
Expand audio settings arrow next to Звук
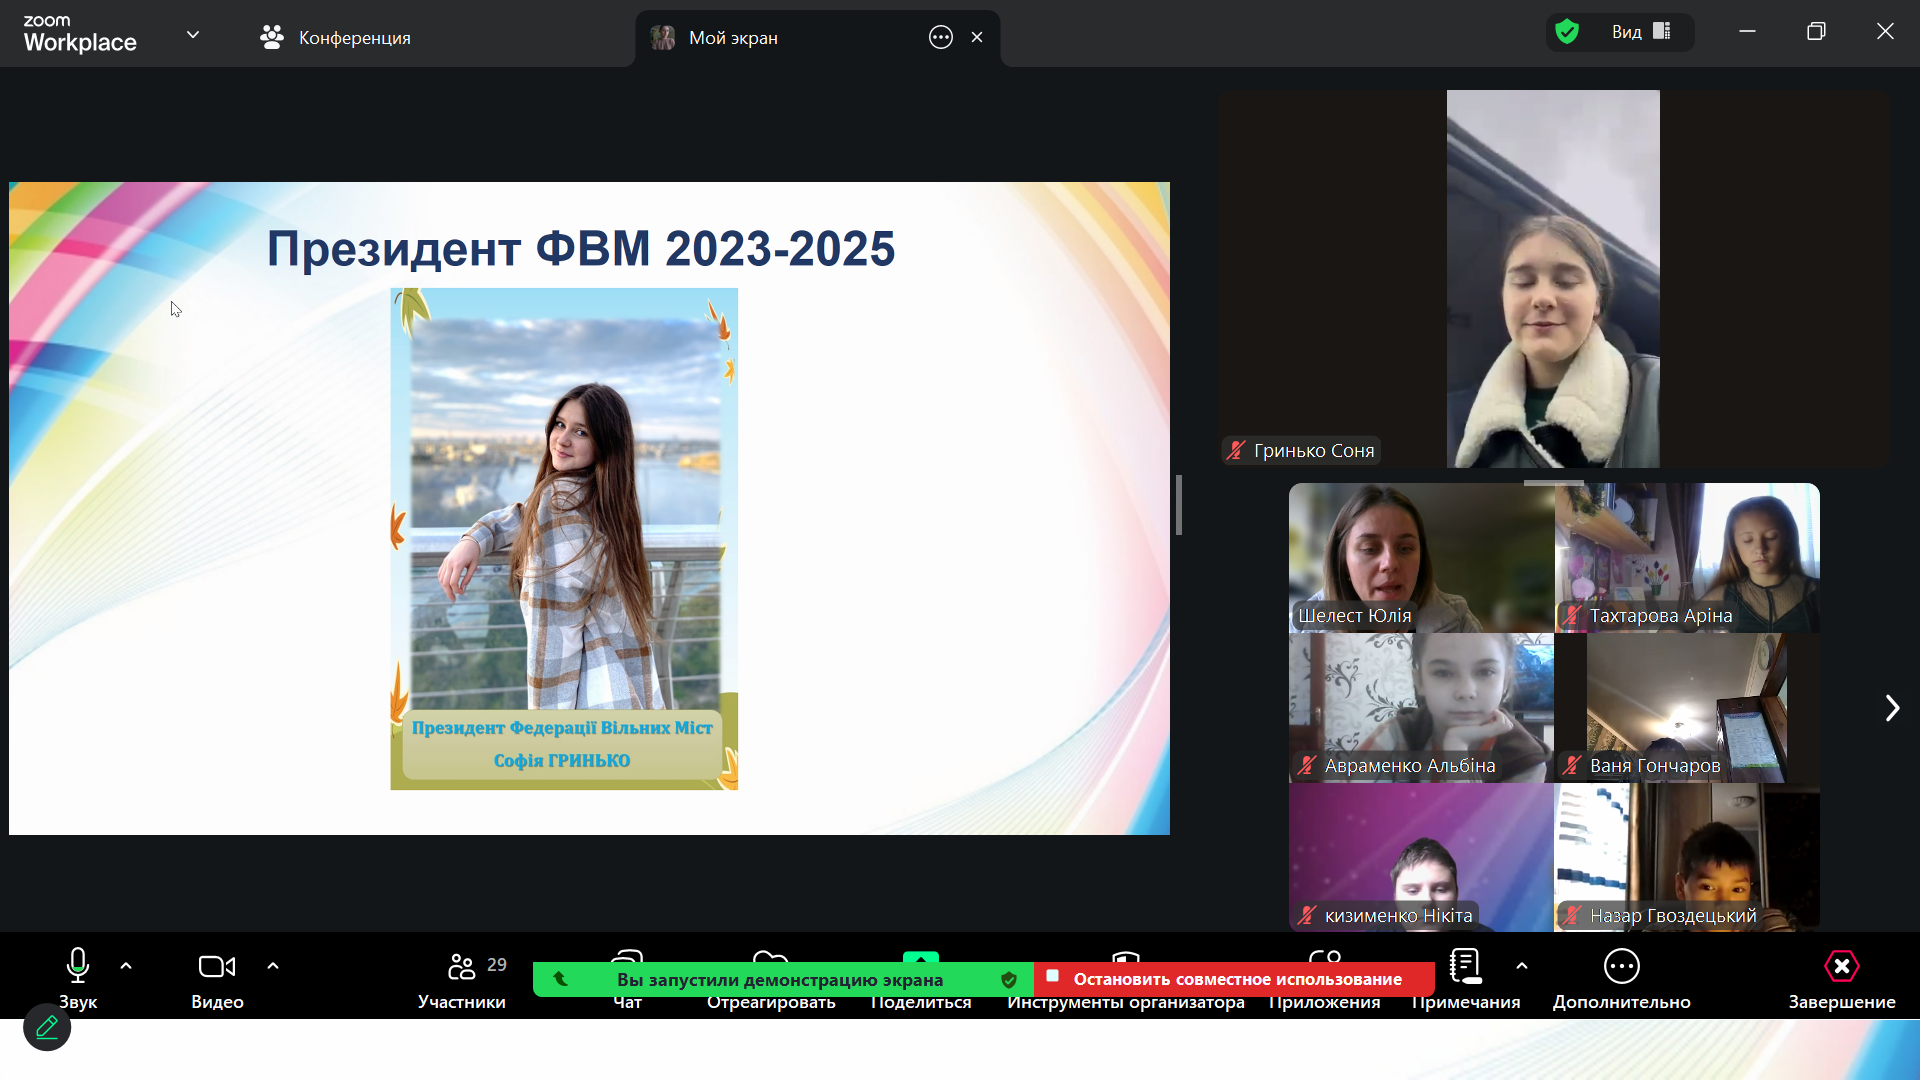pos(126,966)
